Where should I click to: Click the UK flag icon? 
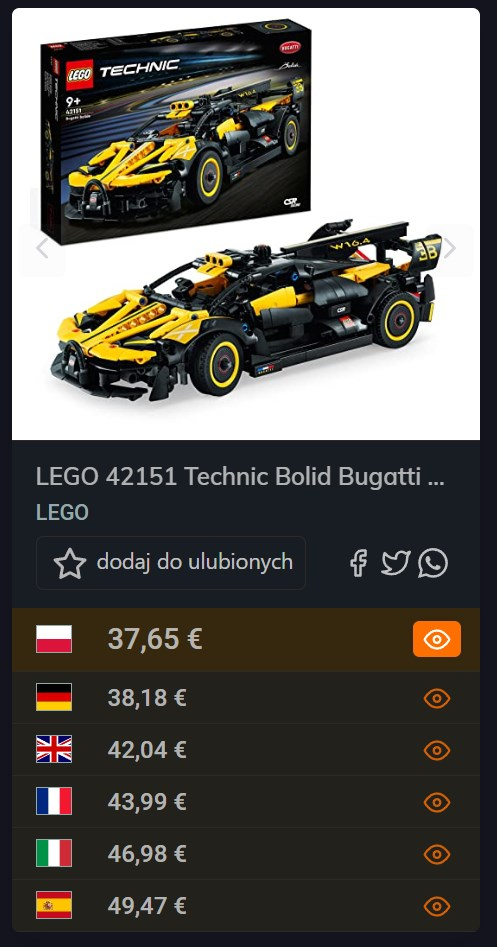click(x=54, y=749)
